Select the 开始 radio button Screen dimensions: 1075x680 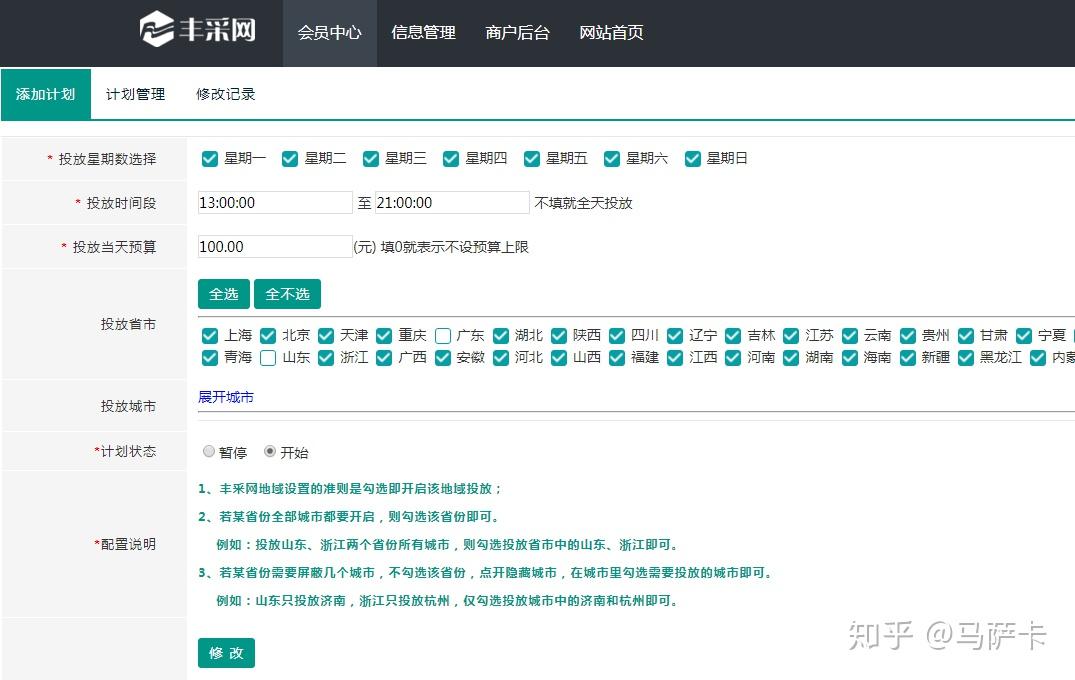tap(269, 451)
